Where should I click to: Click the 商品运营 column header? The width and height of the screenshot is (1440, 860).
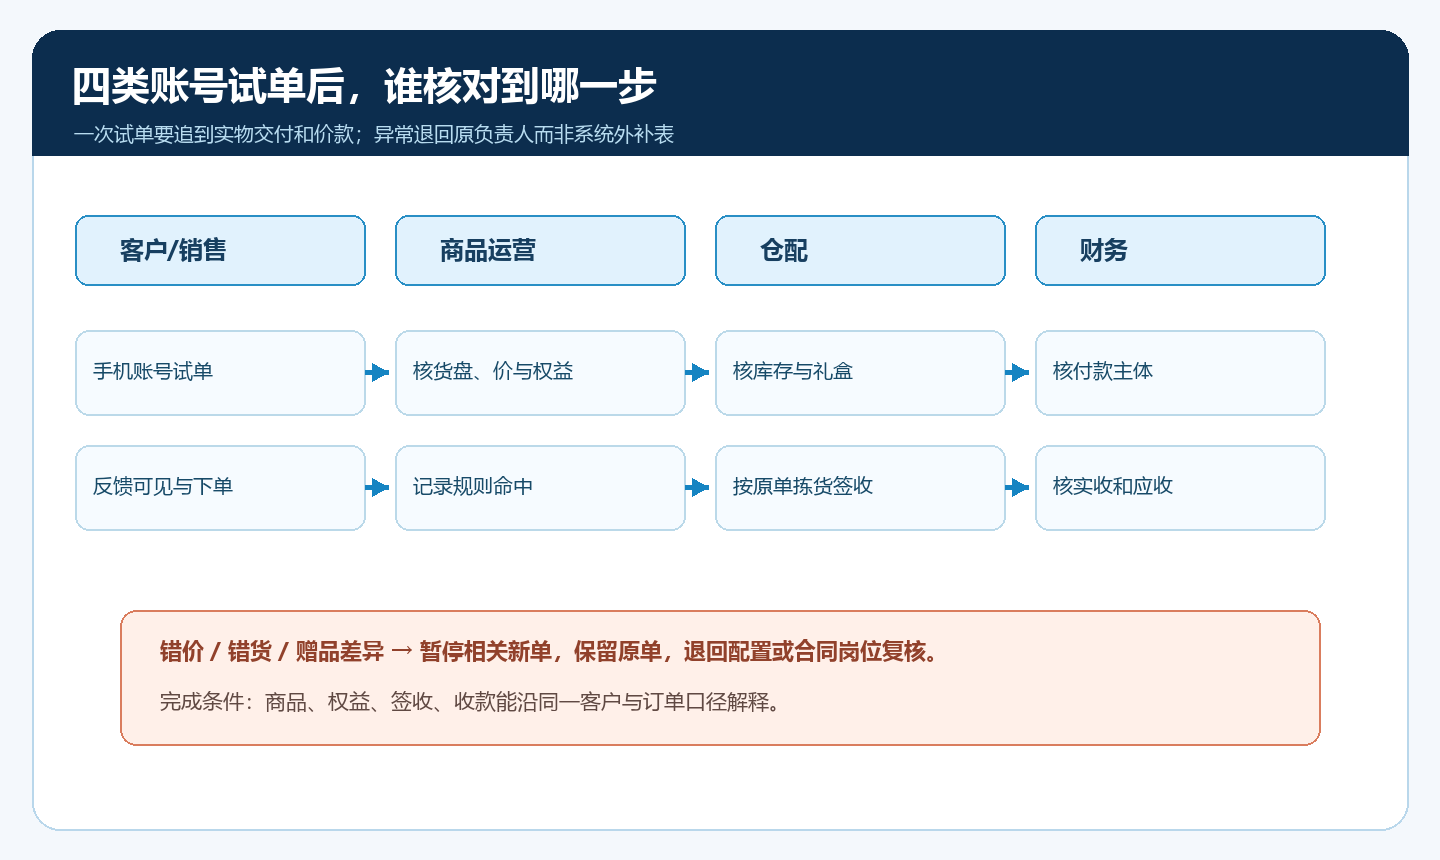point(540,250)
